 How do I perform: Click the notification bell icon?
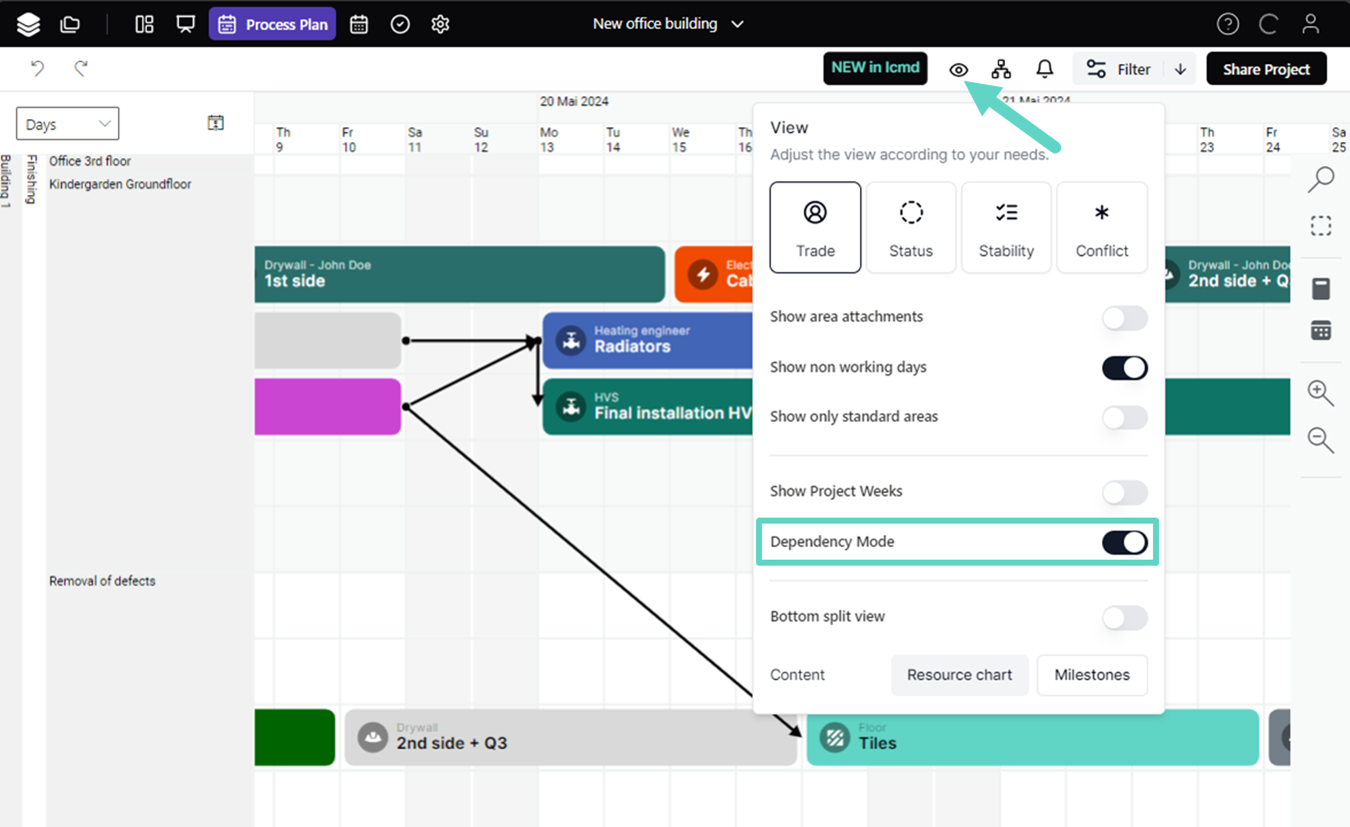(x=1044, y=69)
